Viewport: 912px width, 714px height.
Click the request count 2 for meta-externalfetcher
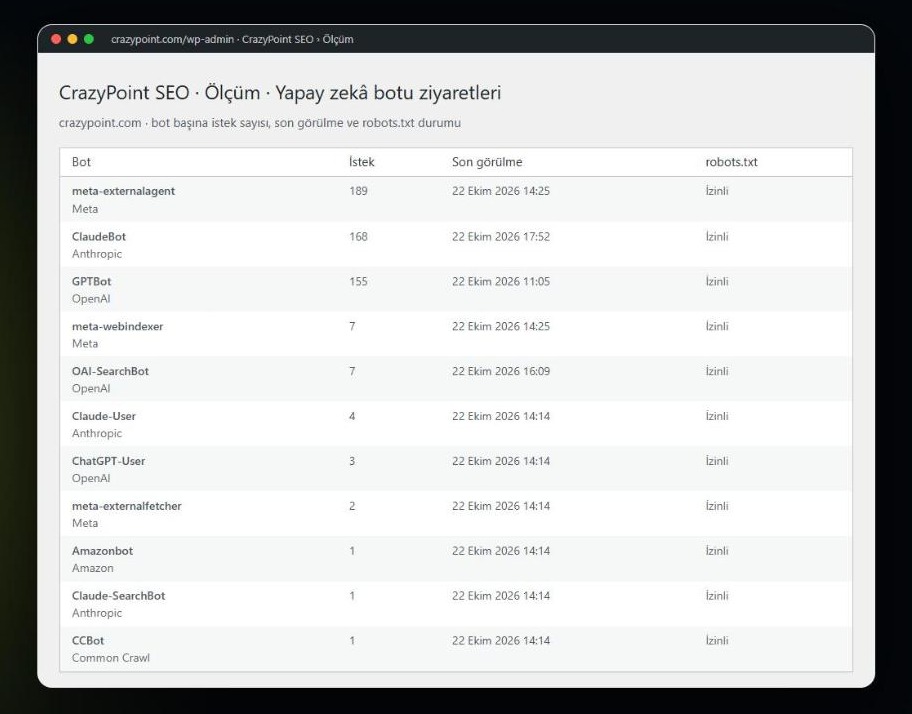pos(352,506)
